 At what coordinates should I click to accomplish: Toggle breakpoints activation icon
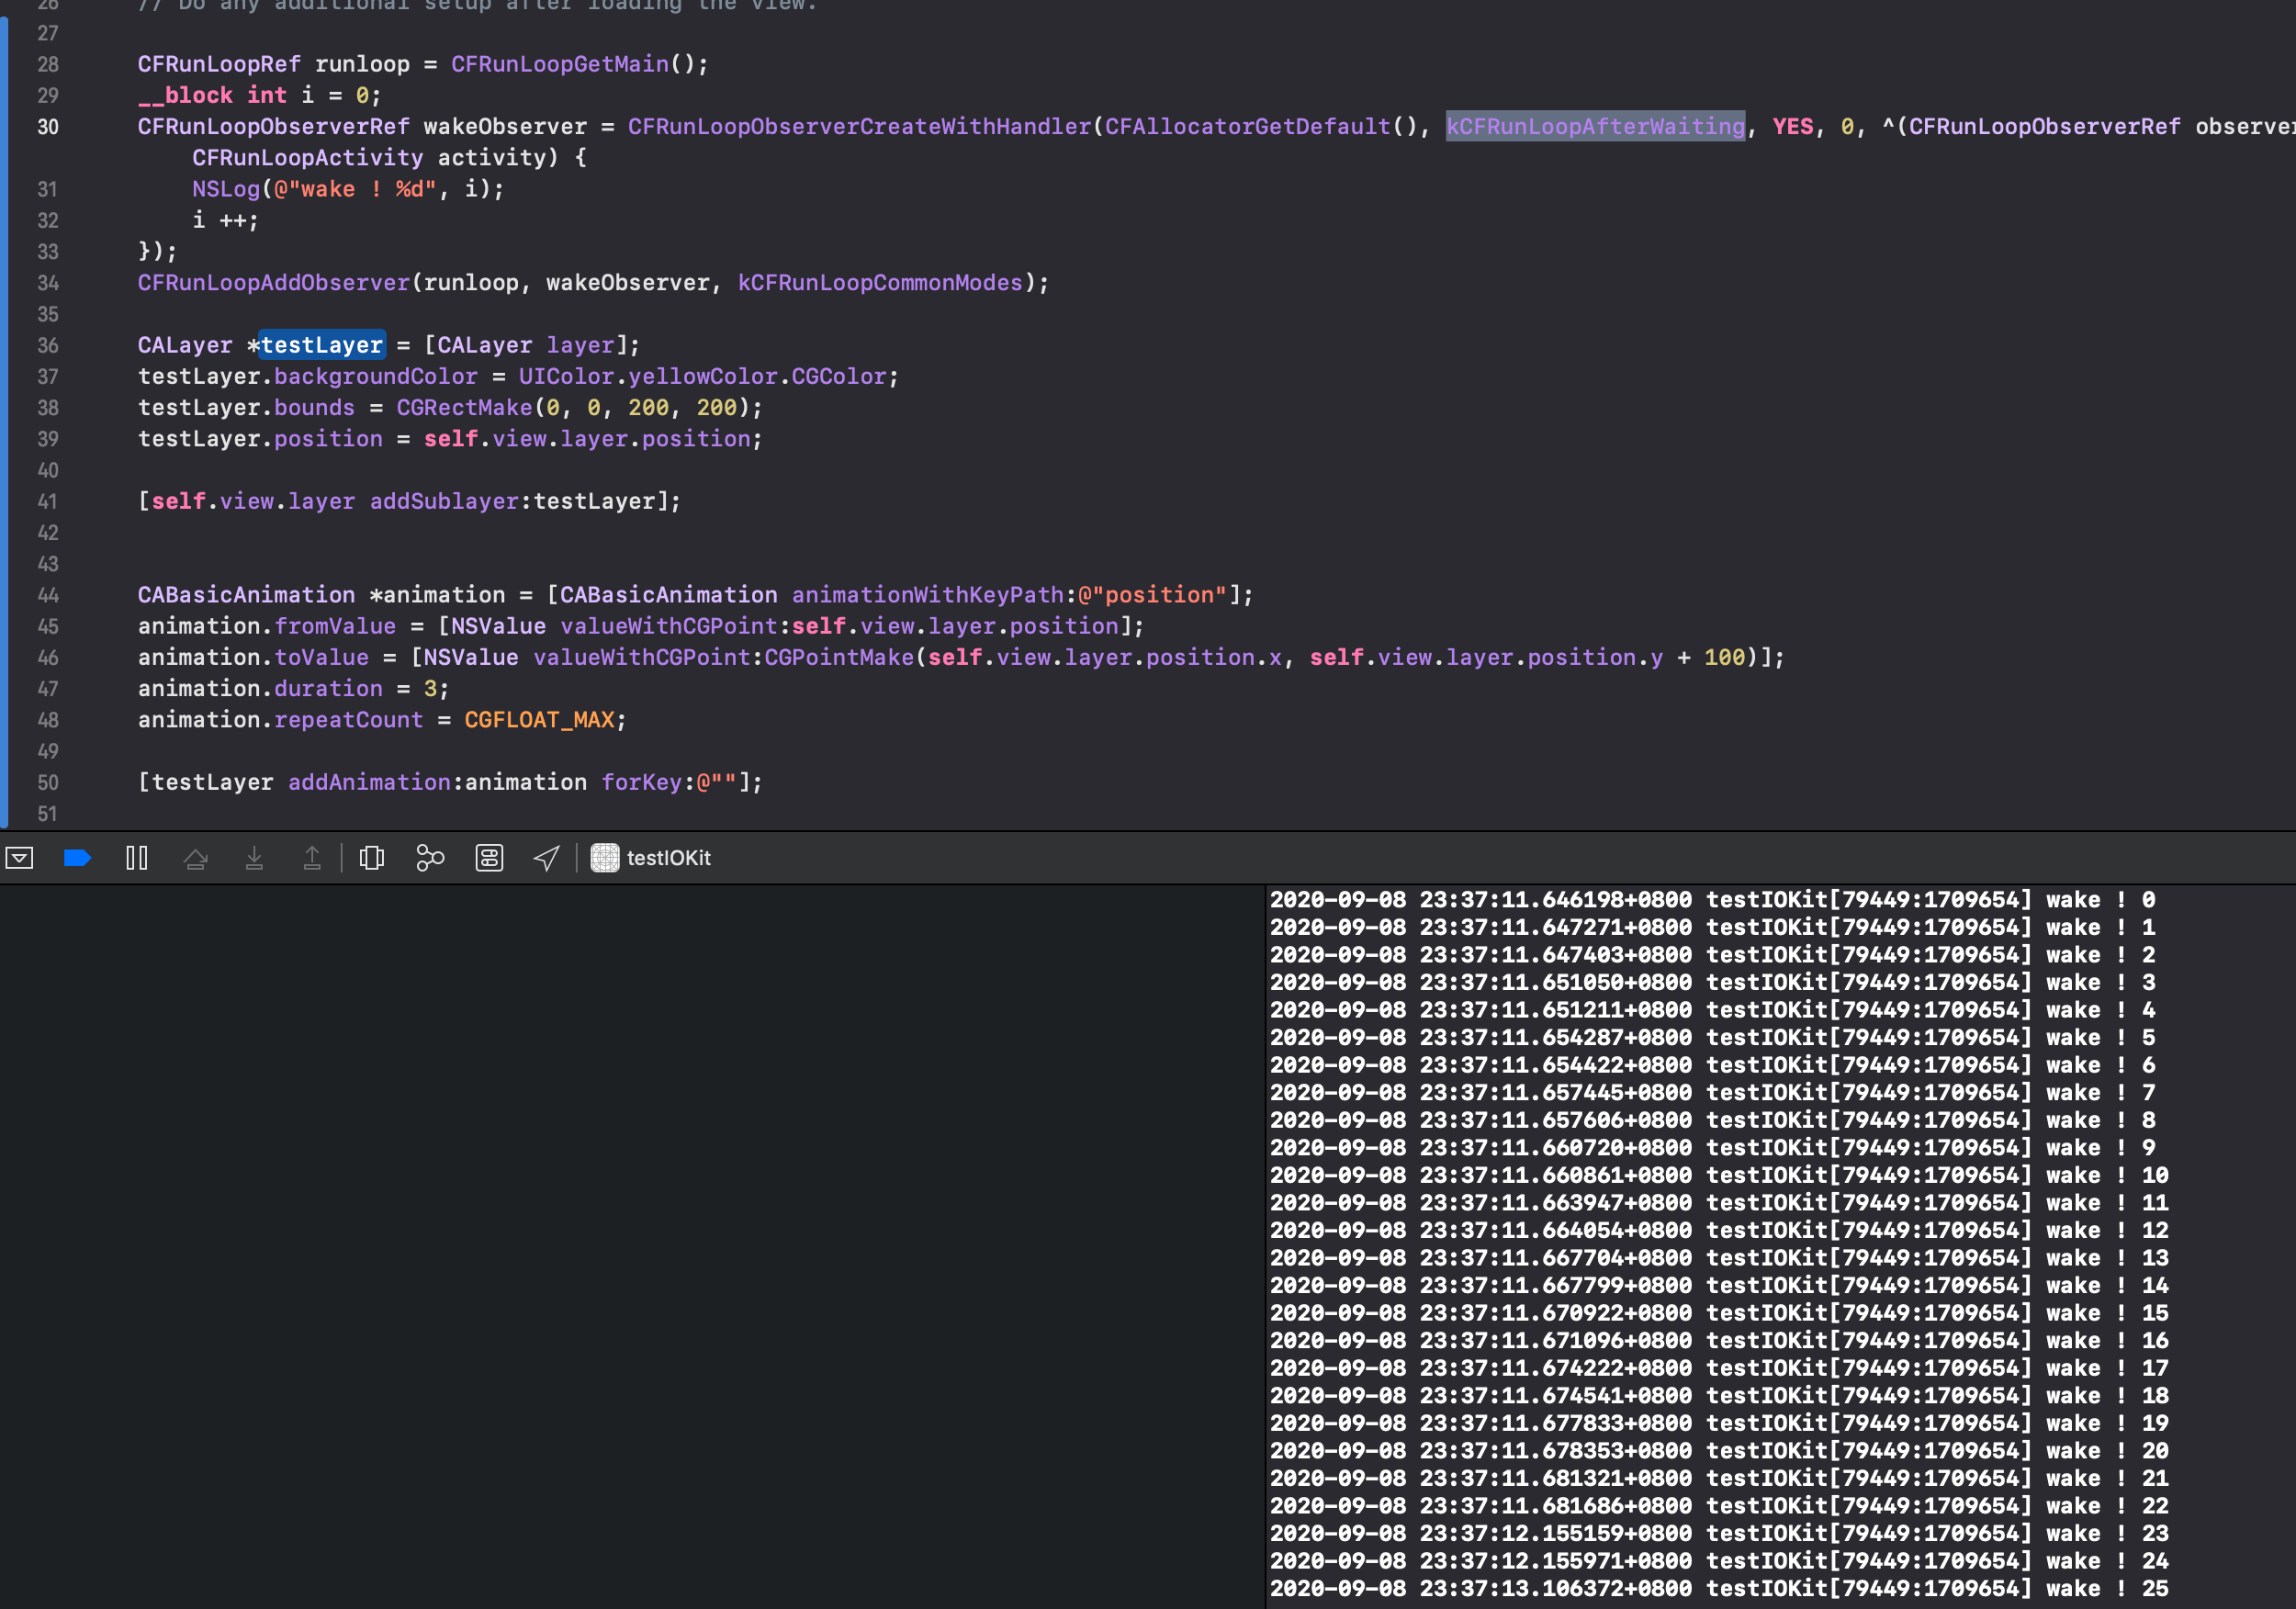coord(77,857)
